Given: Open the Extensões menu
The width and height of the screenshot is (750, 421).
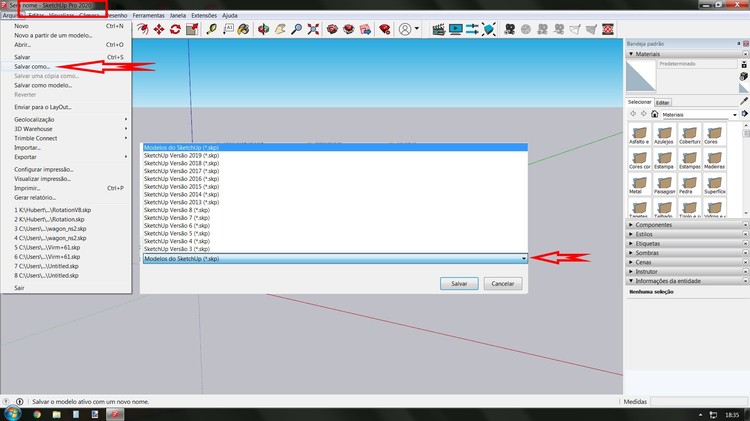Looking at the screenshot, I should pos(204,16).
